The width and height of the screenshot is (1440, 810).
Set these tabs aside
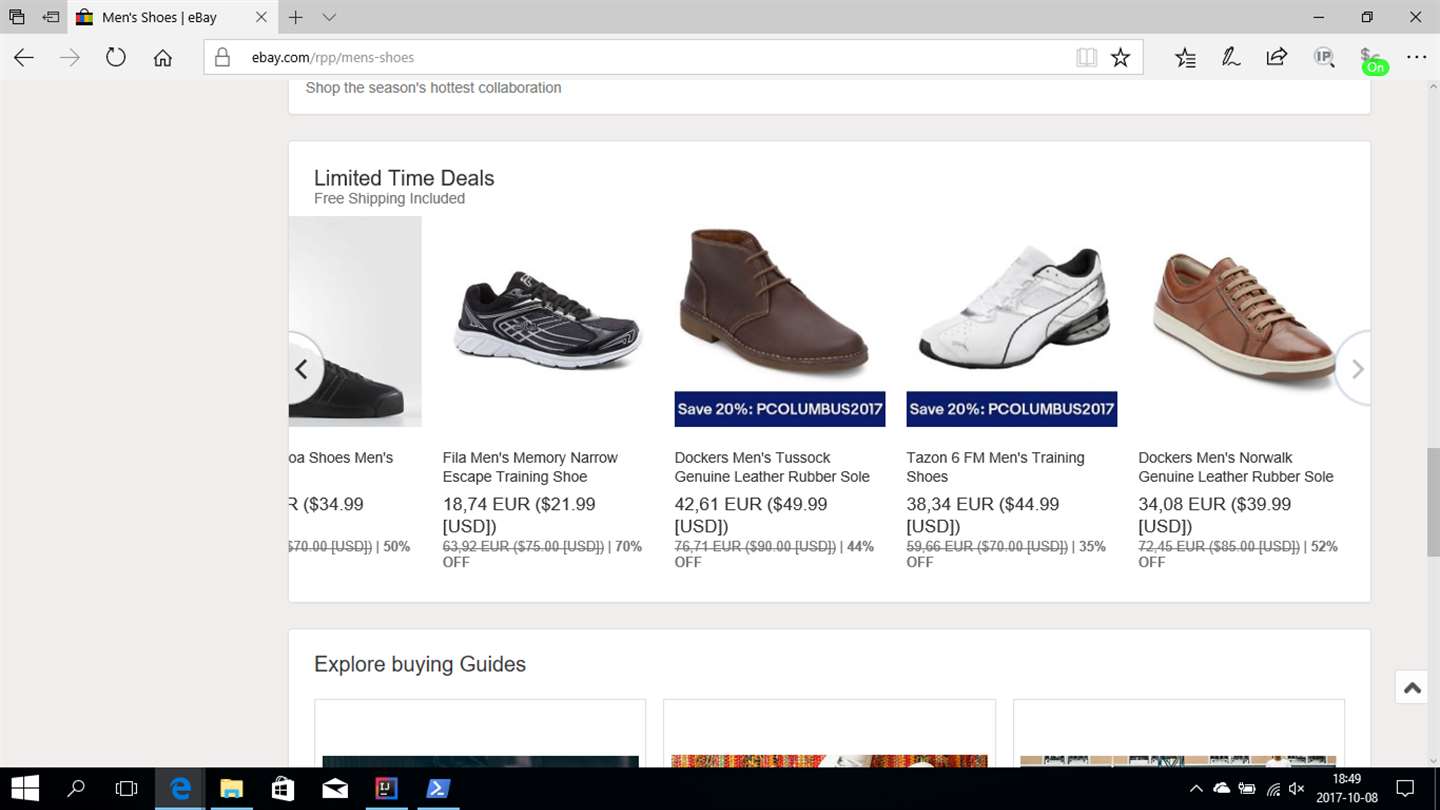tap(51, 17)
